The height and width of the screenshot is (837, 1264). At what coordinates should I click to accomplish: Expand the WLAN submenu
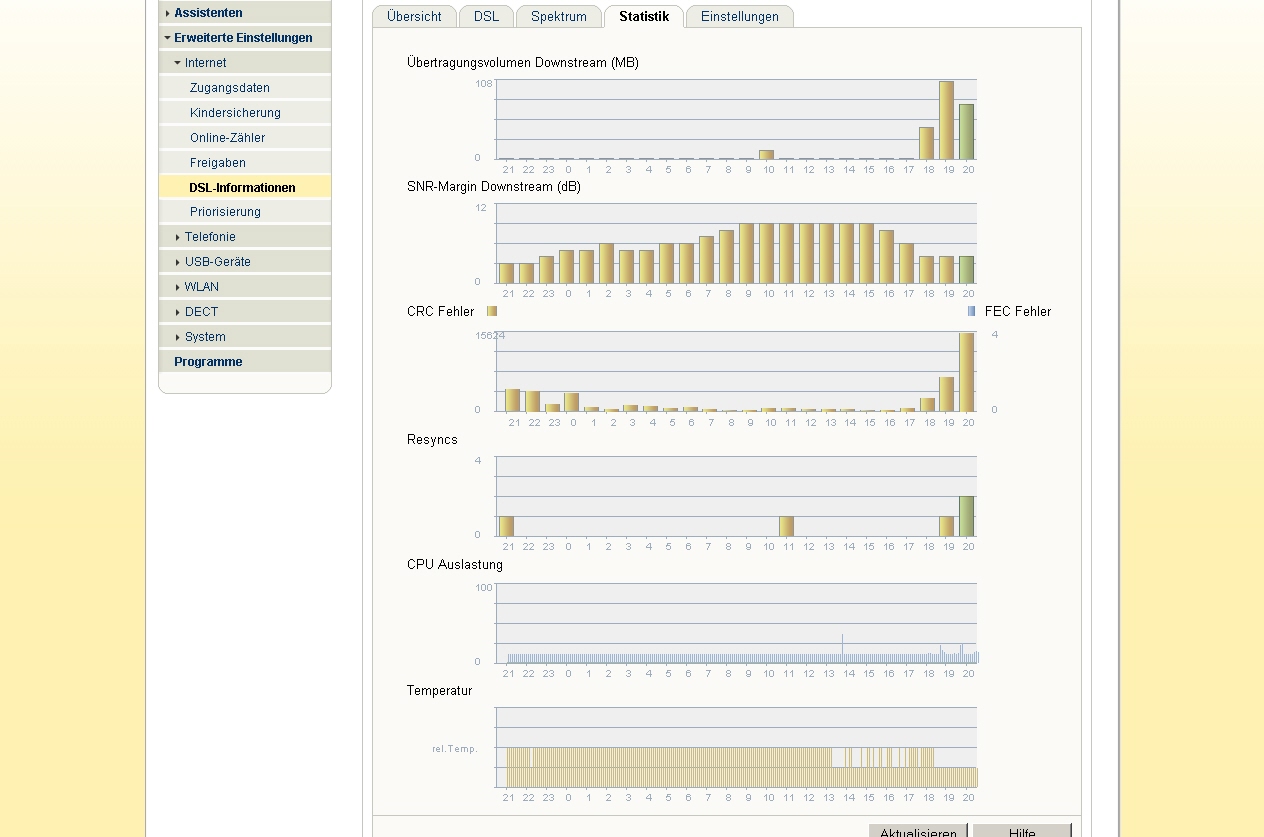[x=201, y=287]
